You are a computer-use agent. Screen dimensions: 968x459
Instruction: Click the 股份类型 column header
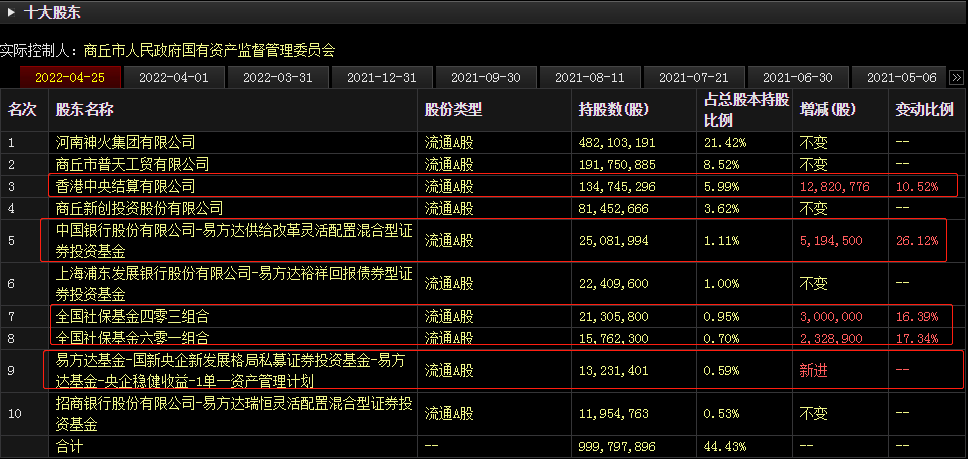[453, 110]
